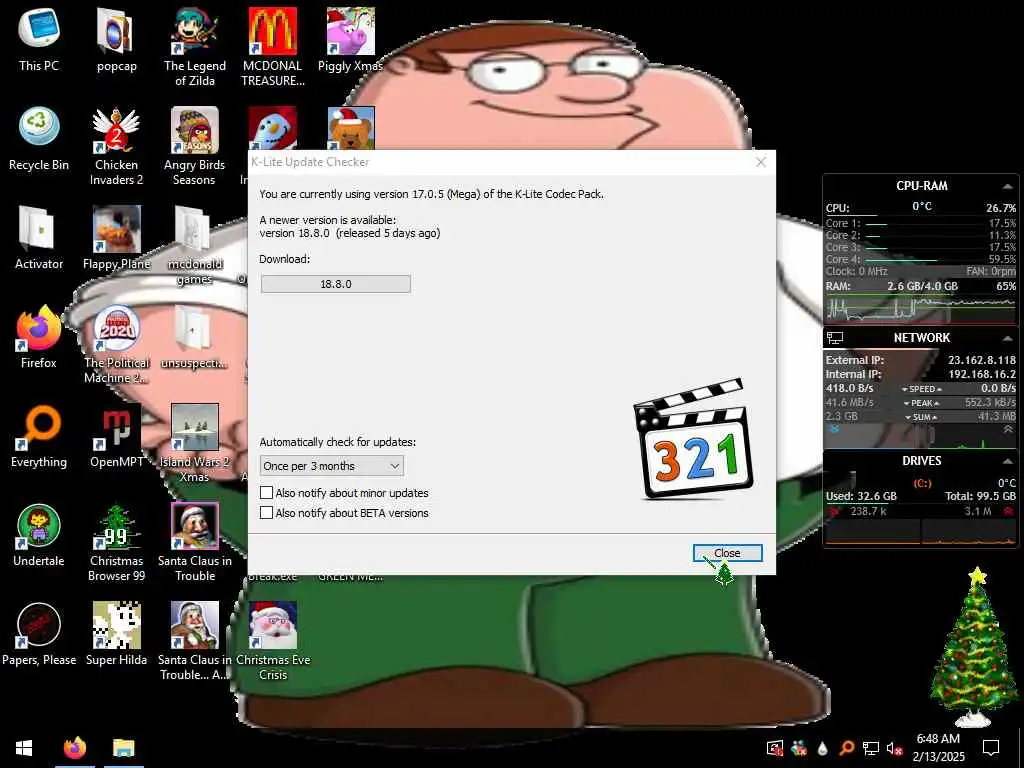This screenshot has height=768, width=1024.
Task: Open the unsuspecti... folder icon
Action: coord(195,337)
